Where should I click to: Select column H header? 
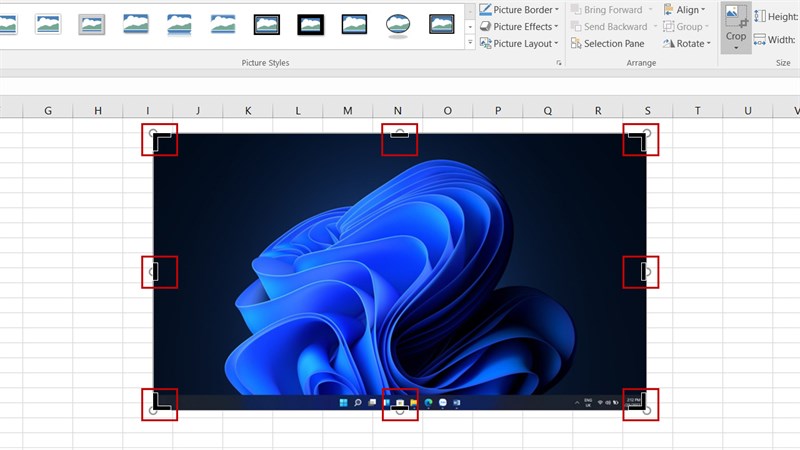[98, 111]
